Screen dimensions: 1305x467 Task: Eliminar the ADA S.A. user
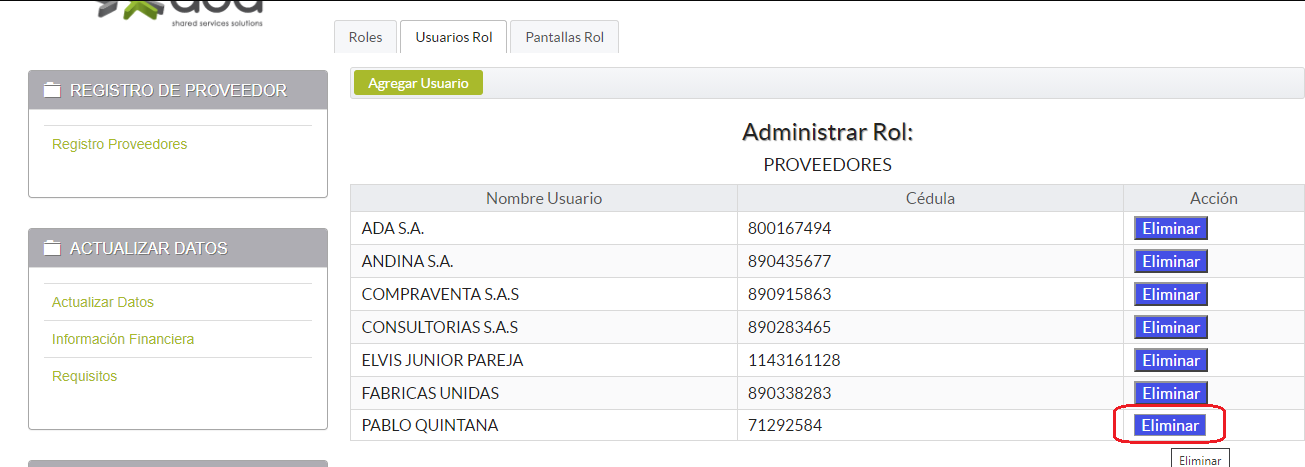[x=1170, y=229]
